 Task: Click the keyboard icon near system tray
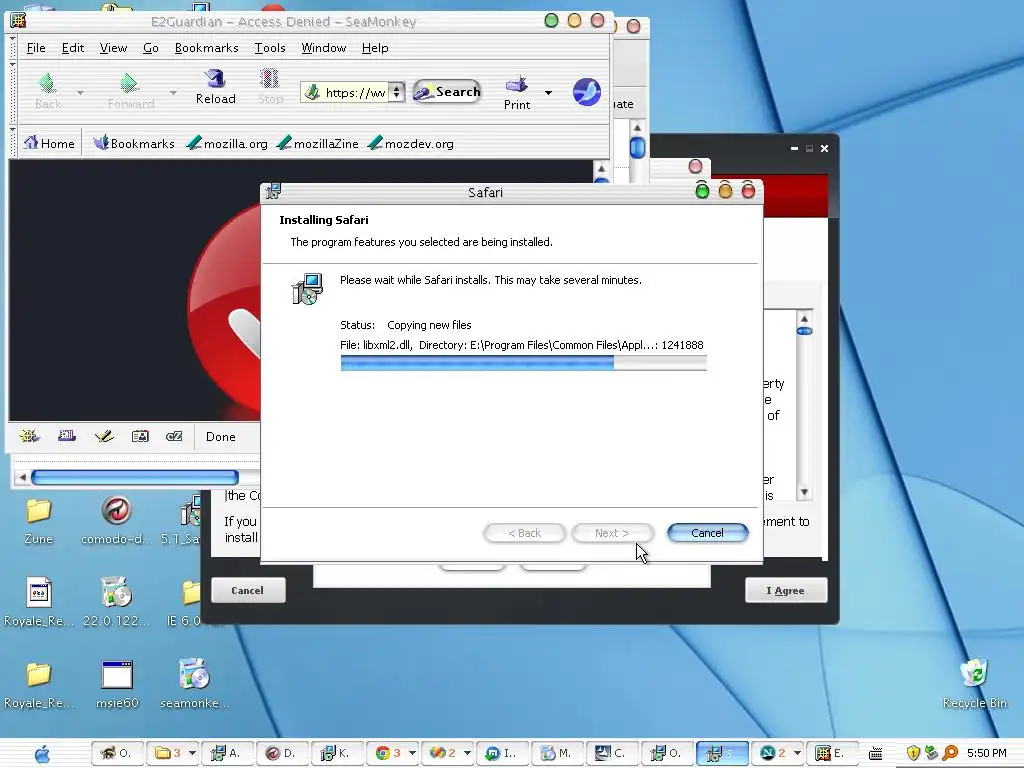(x=875, y=754)
